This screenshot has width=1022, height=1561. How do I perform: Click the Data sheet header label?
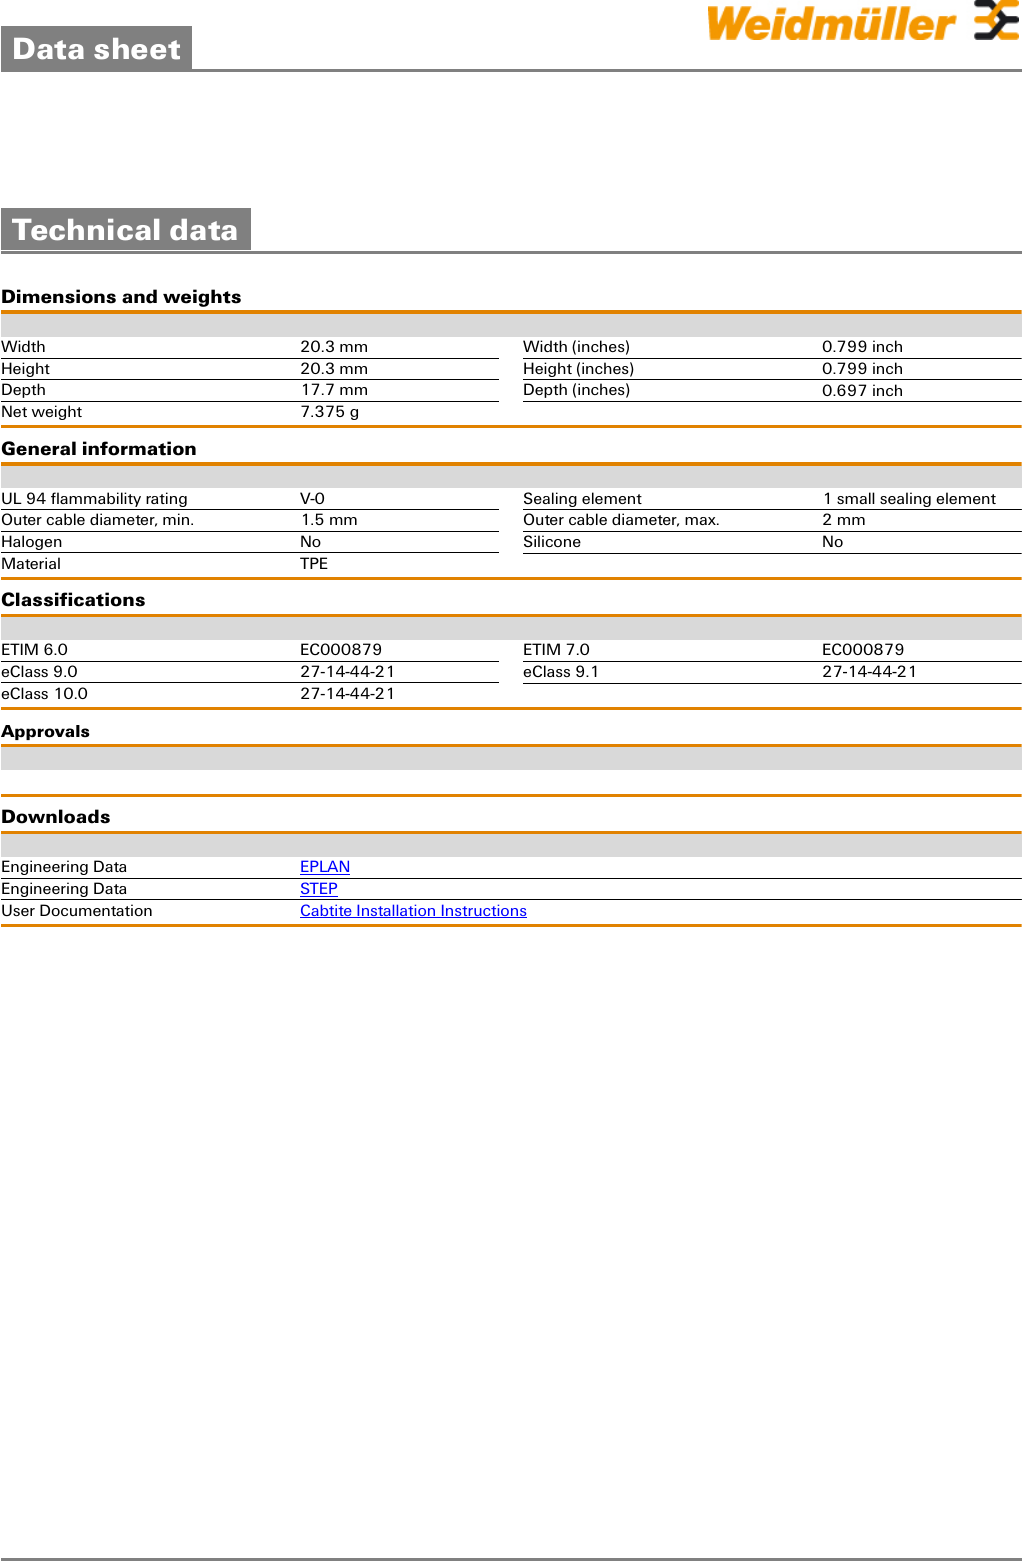pyautogui.click(x=96, y=49)
